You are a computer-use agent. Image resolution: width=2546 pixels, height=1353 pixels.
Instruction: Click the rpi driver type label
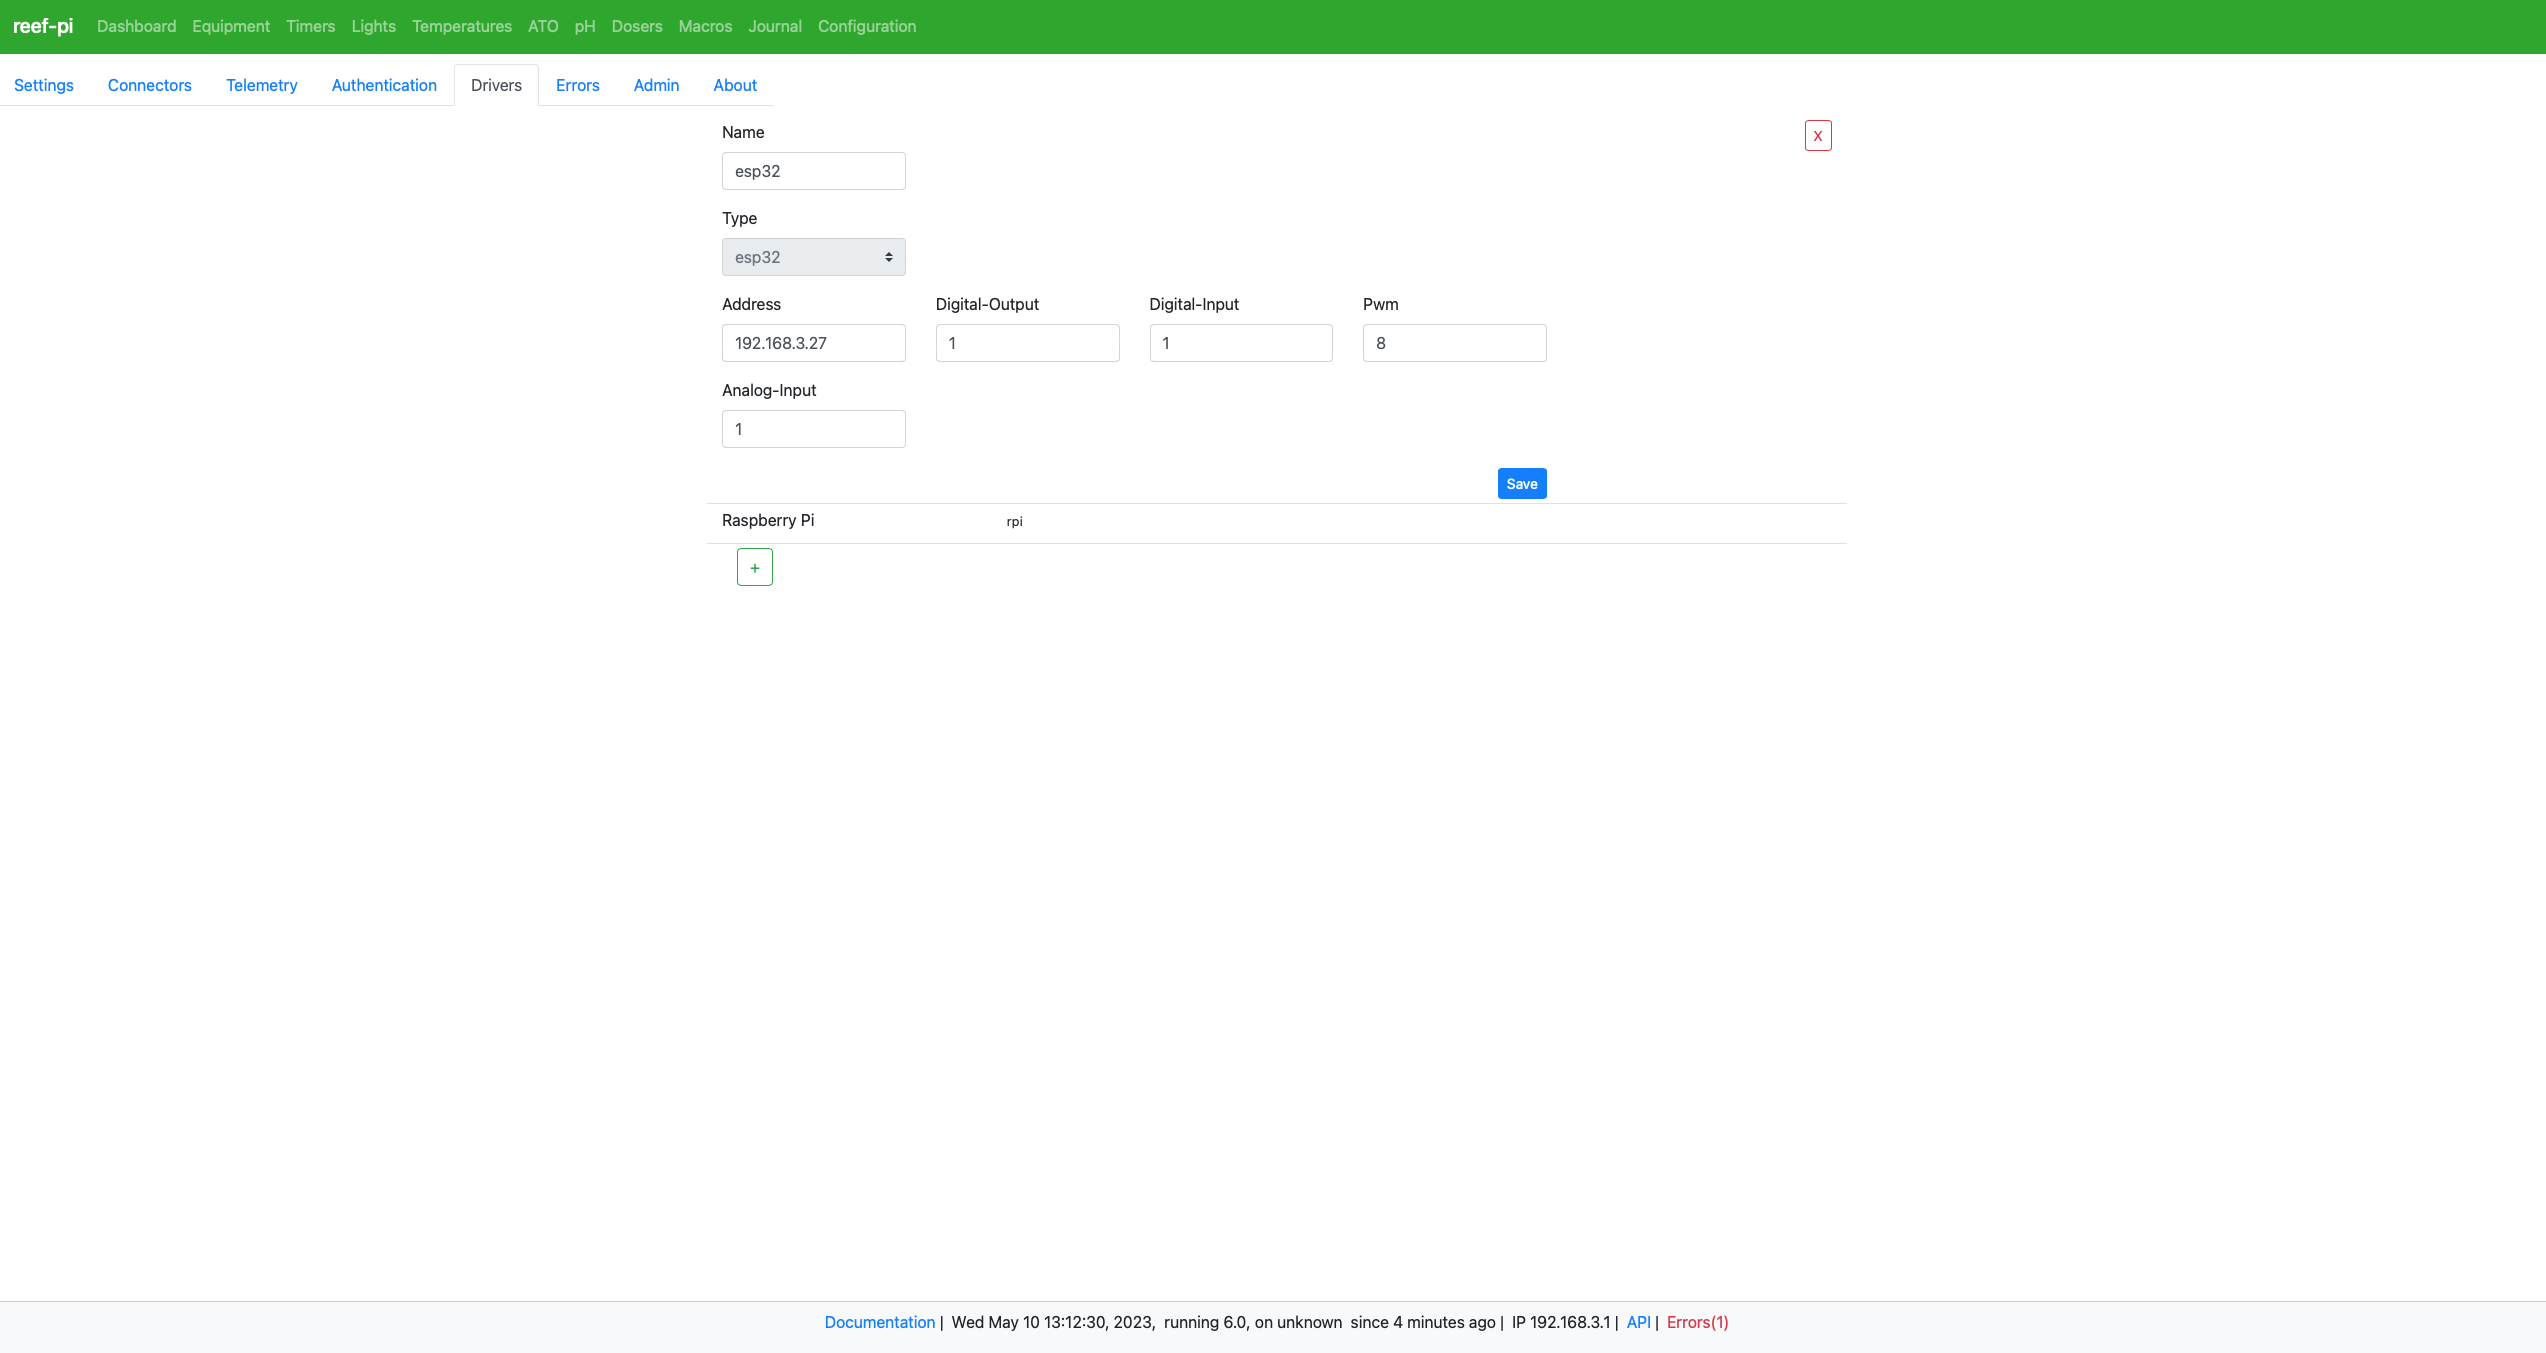(x=1014, y=522)
